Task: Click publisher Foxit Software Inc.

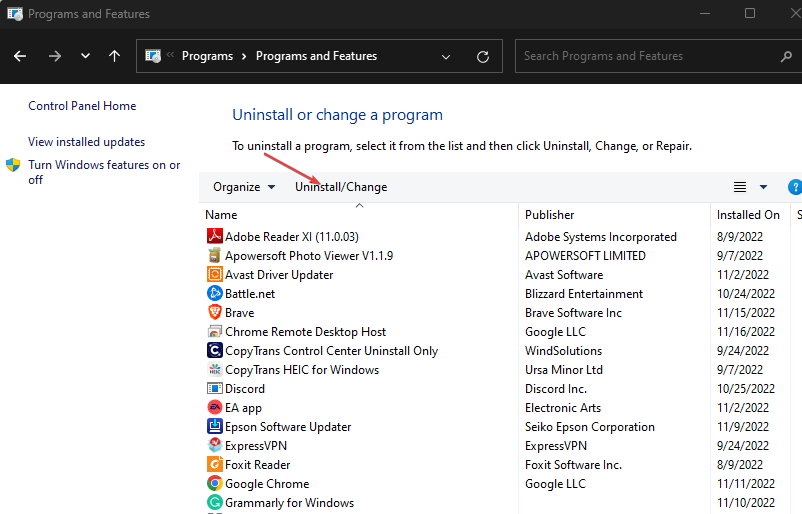Action: (x=573, y=464)
